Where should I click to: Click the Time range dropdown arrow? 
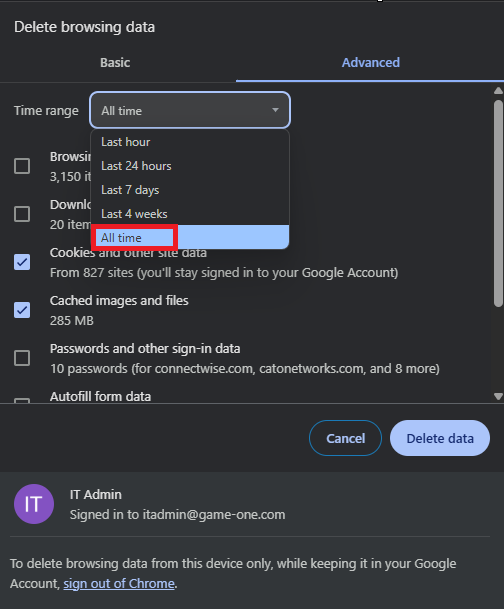275,110
